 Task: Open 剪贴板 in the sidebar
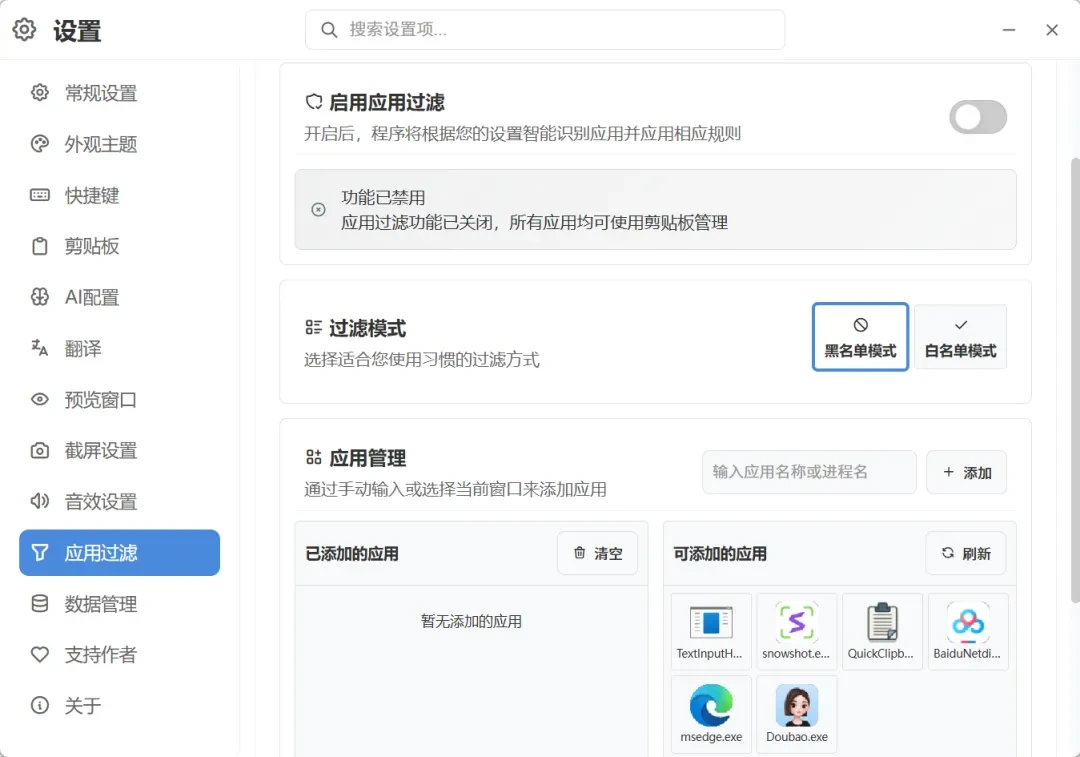click(119, 246)
